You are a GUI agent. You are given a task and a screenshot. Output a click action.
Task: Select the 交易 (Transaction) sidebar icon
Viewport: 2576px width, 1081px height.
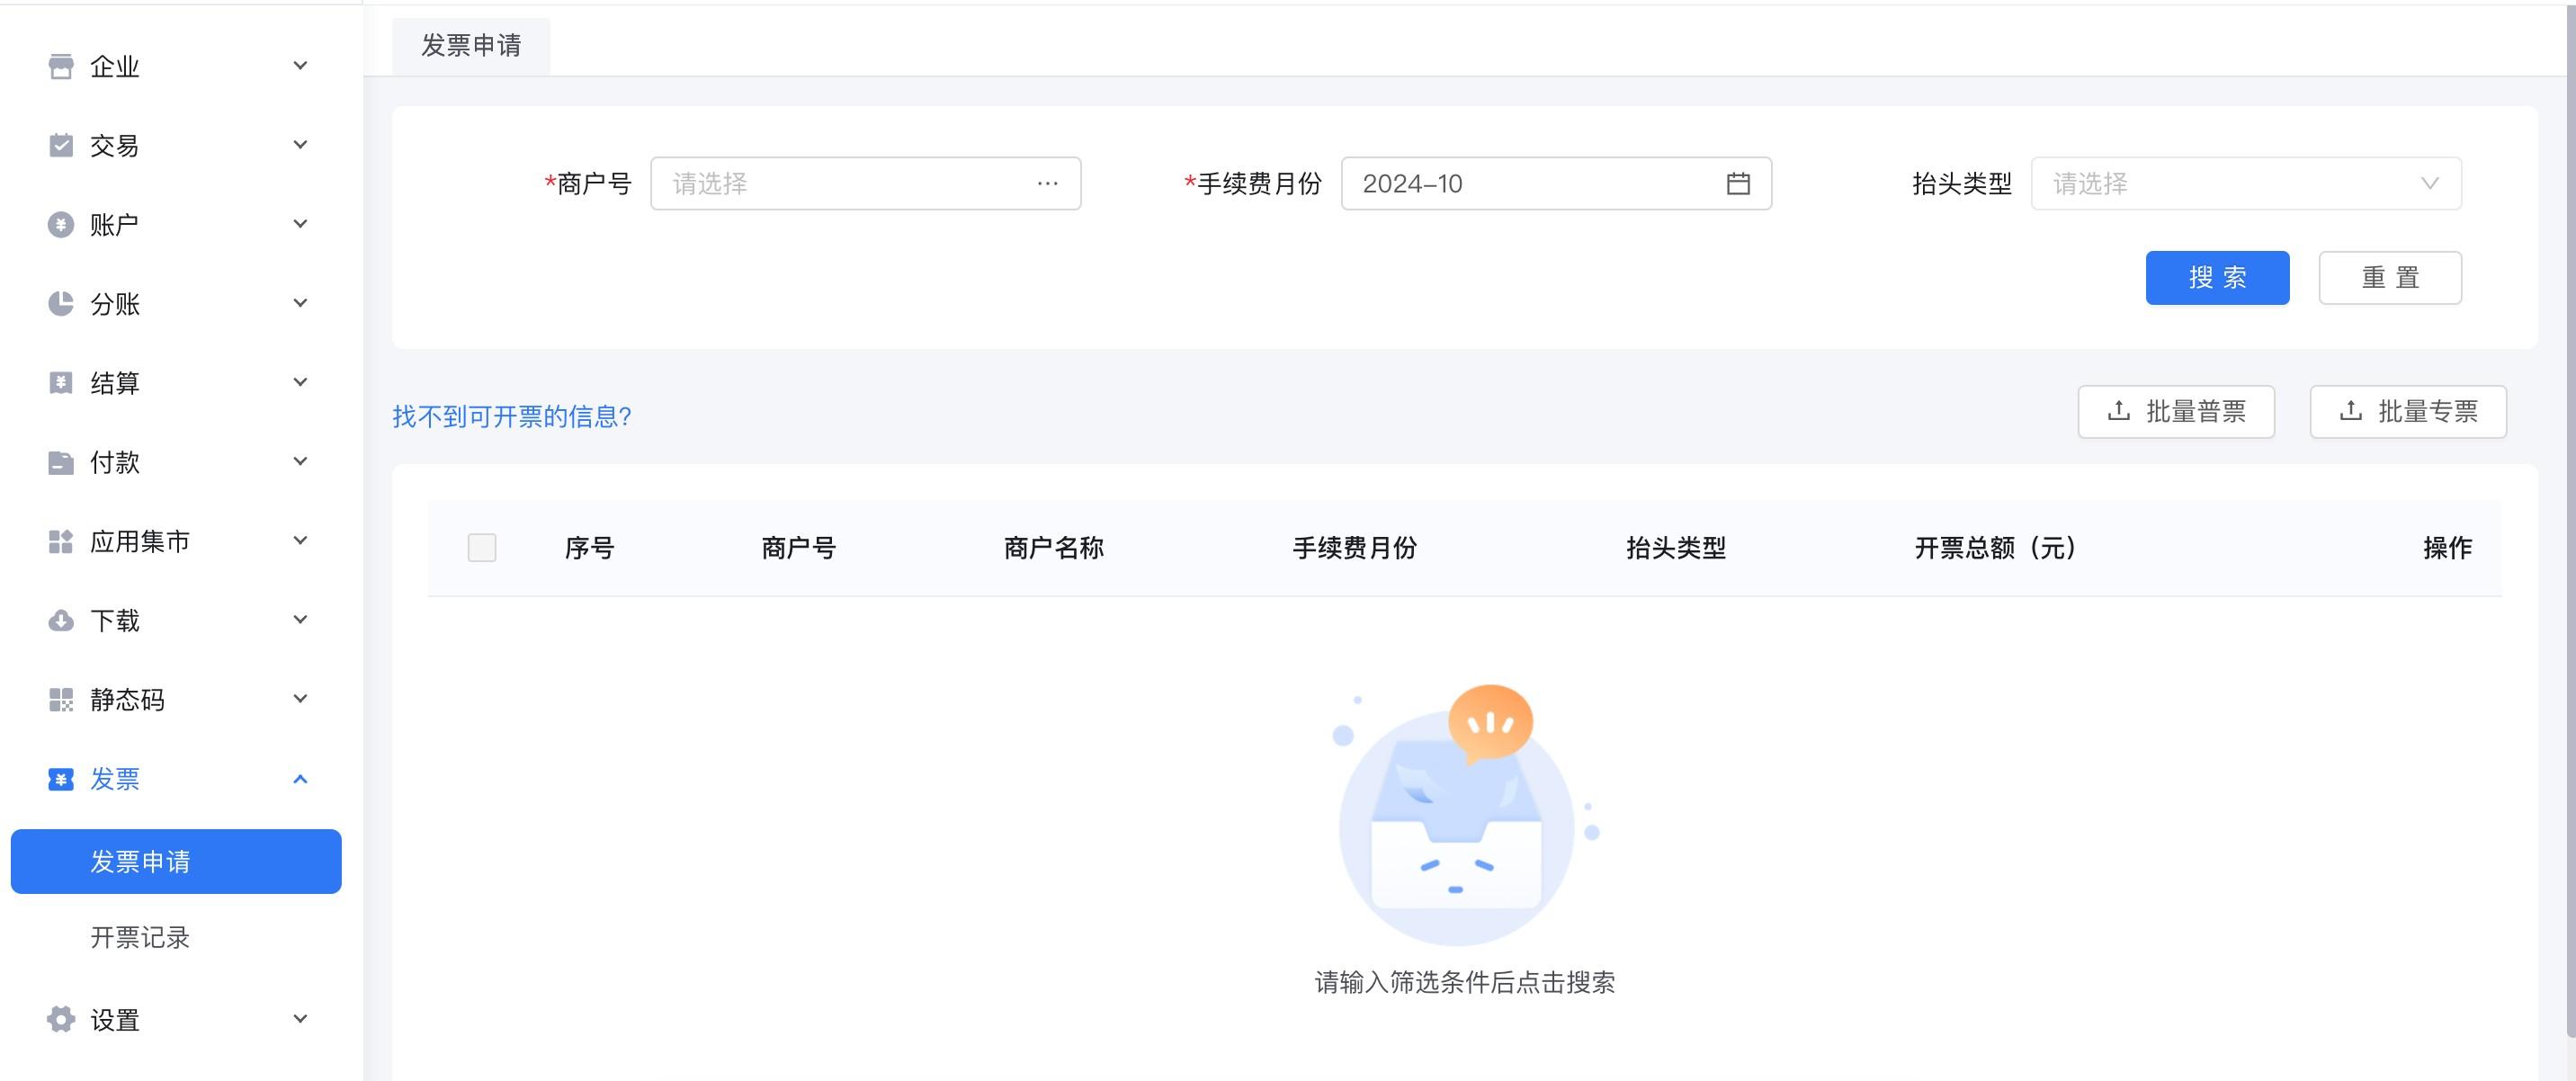point(60,145)
